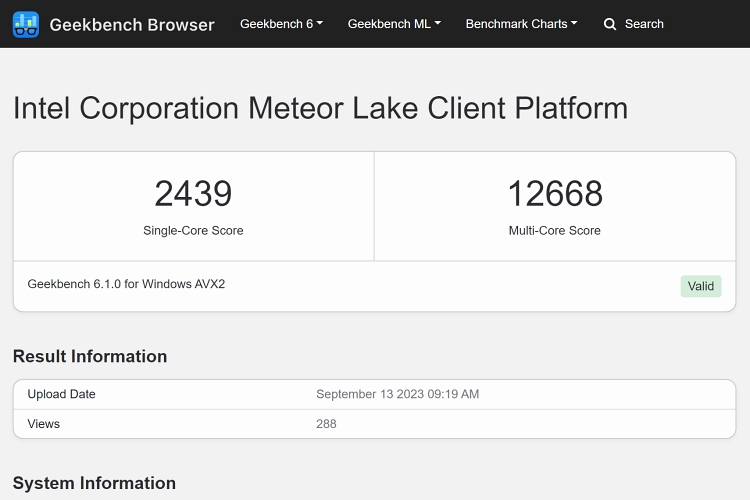Open the Geekbench Browser home link
The width and height of the screenshot is (750, 500).
[132, 24]
